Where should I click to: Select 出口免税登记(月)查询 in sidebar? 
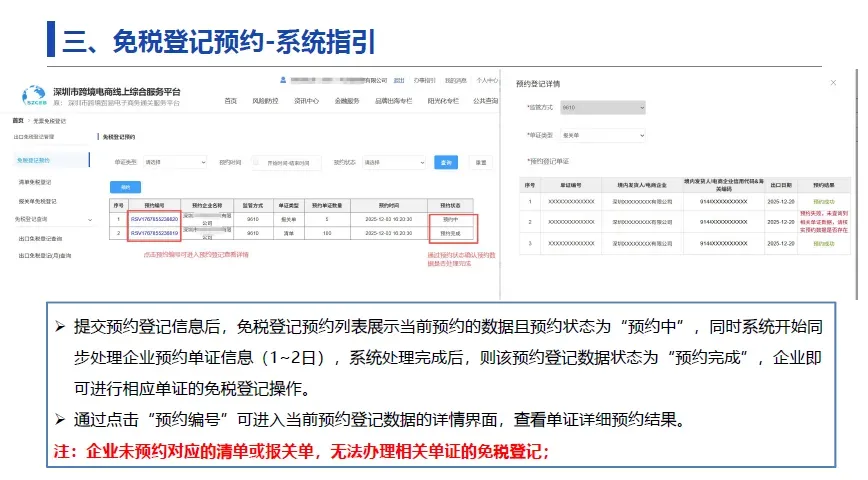click(x=45, y=256)
